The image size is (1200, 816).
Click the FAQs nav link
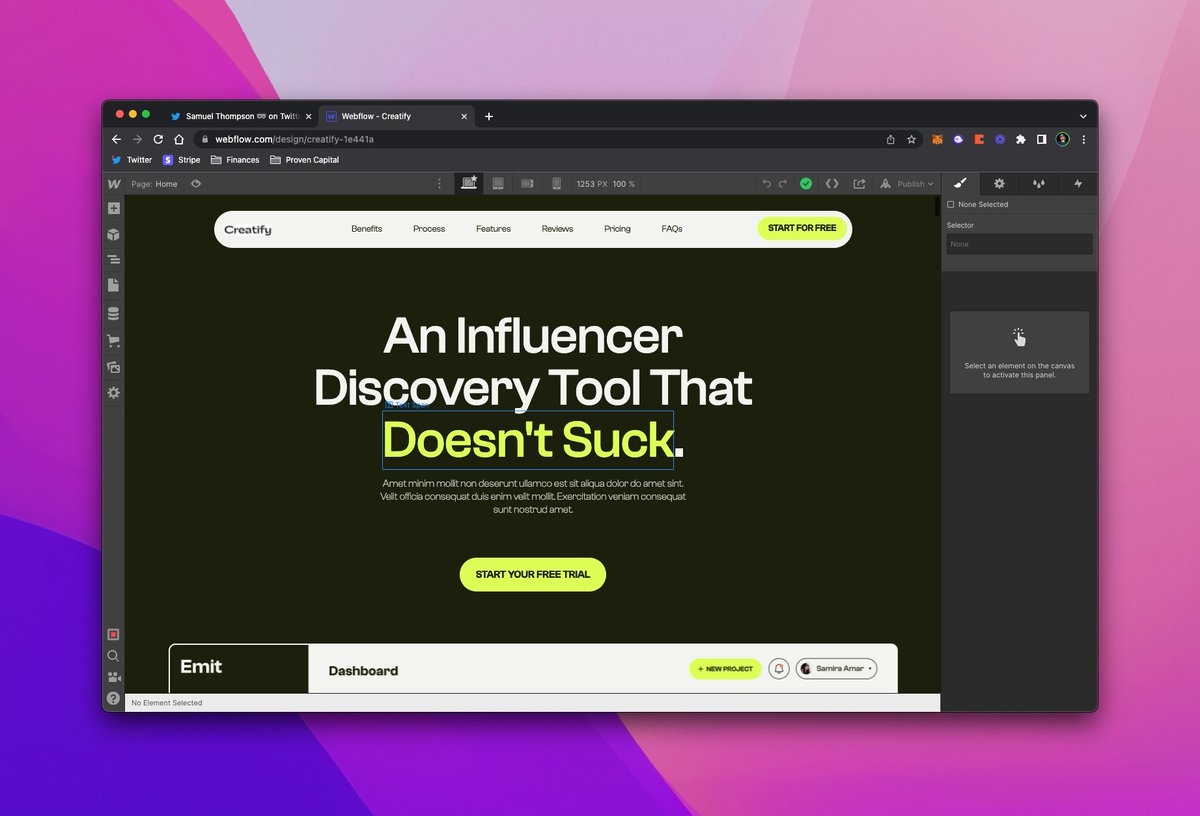point(672,229)
